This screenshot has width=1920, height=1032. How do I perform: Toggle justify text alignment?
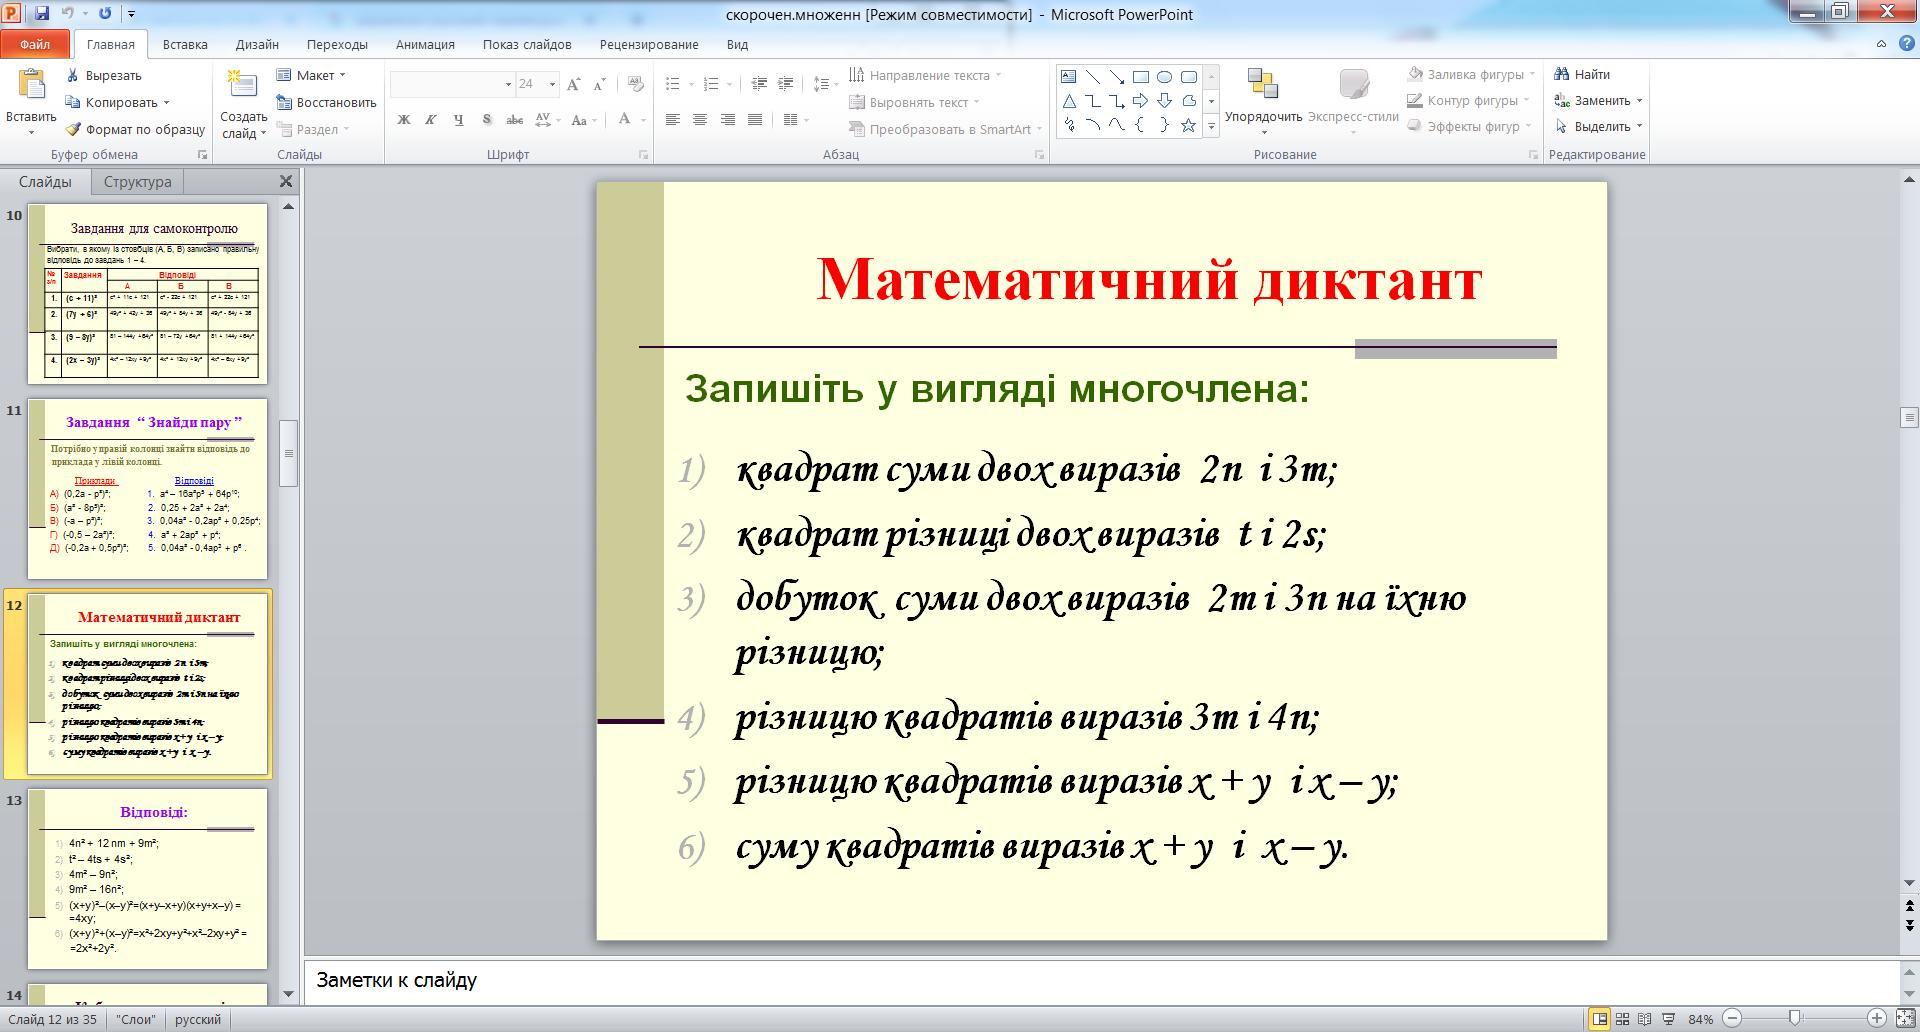tap(755, 120)
